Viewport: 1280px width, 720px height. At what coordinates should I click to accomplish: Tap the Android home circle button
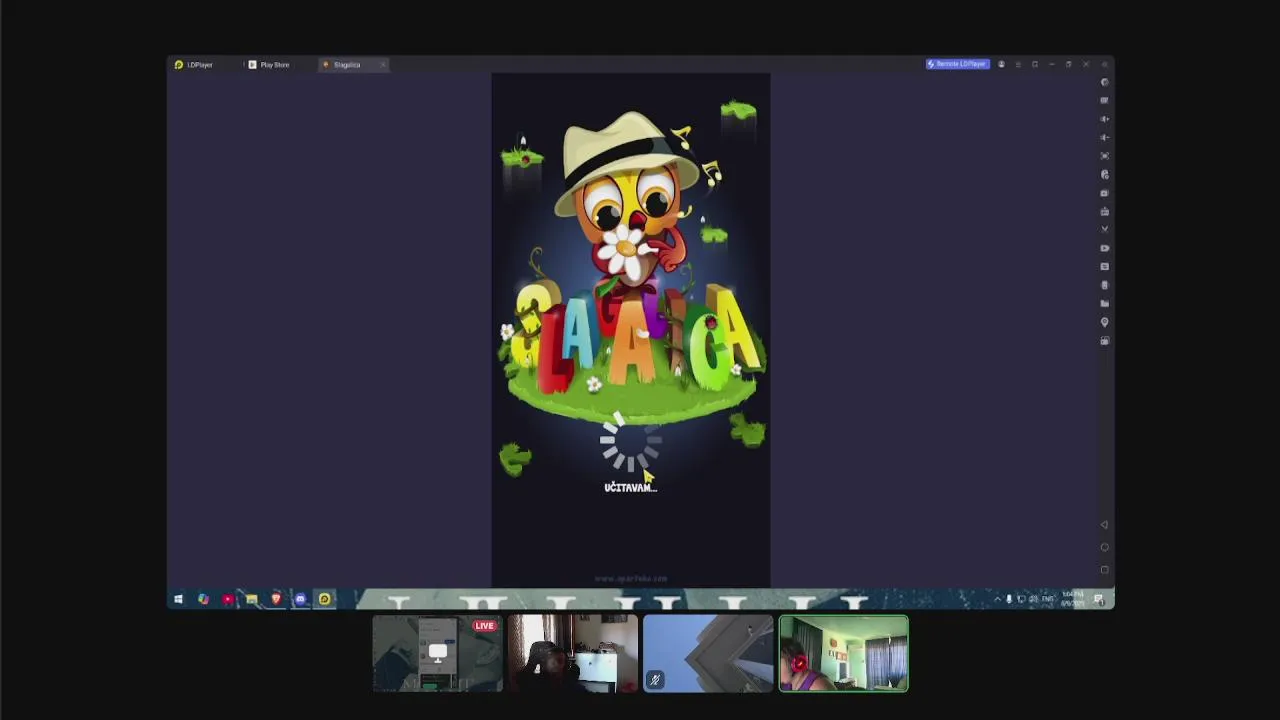click(1105, 547)
